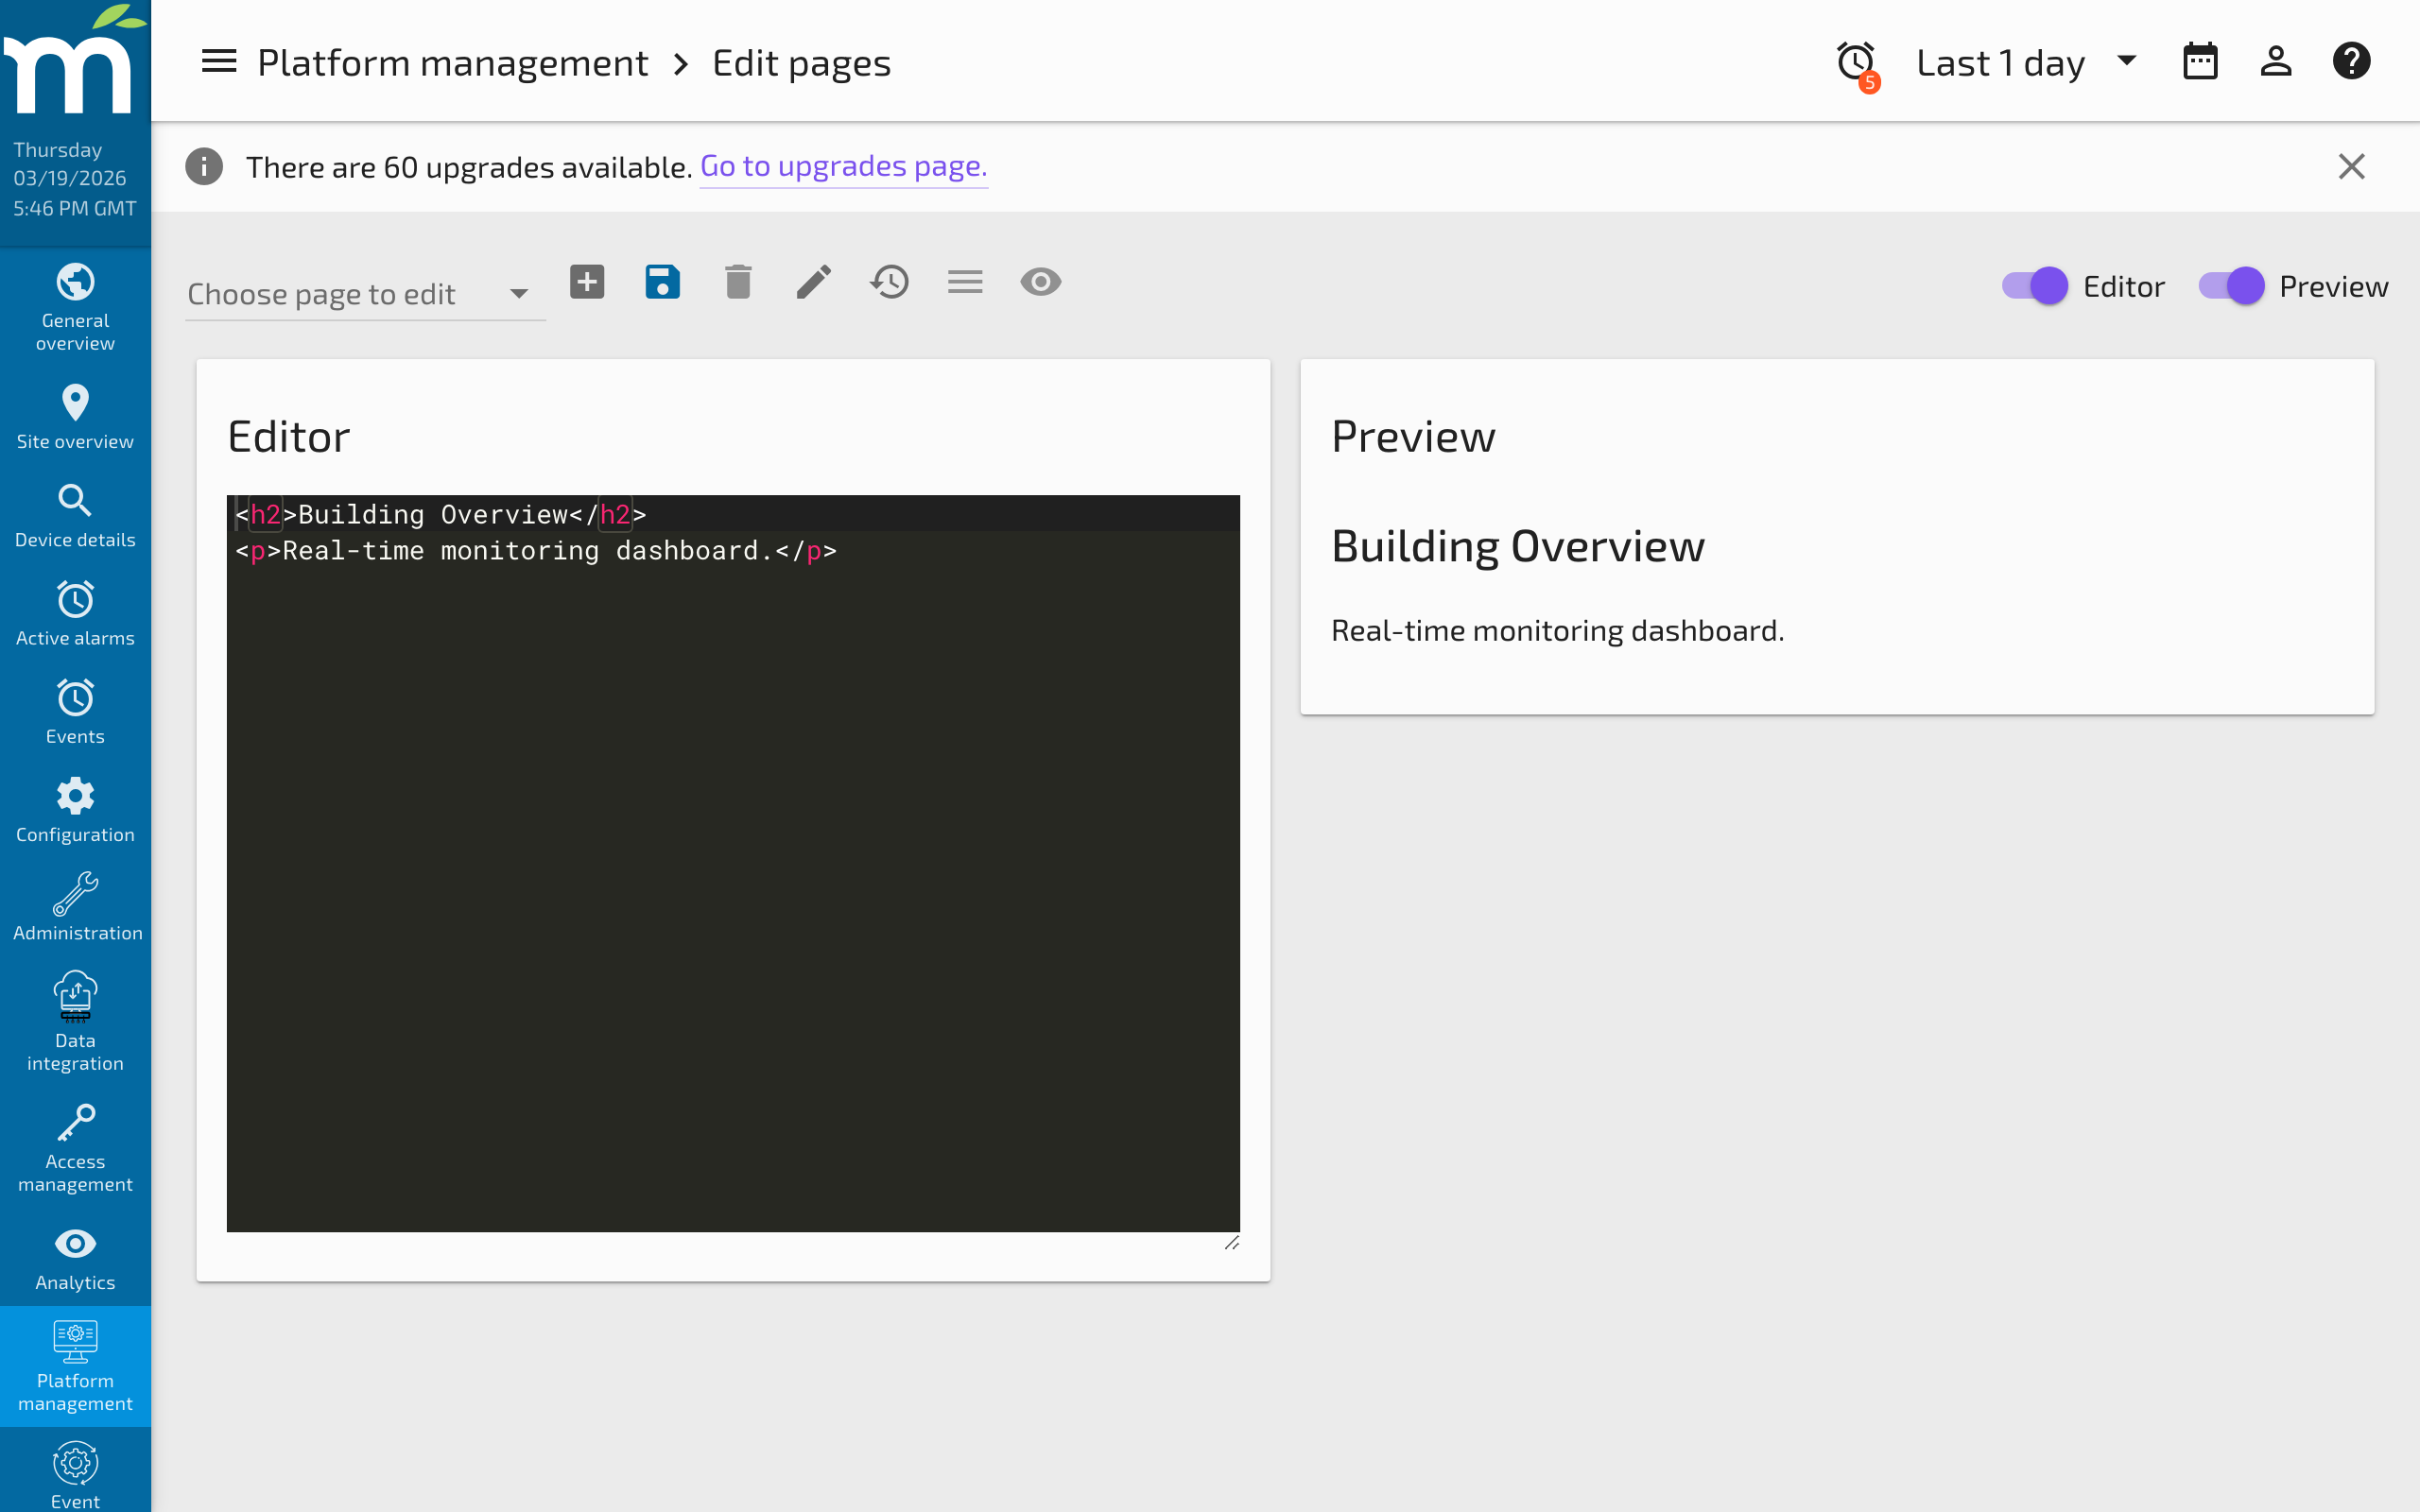
Task: Open the page revision history icon
Action: (889, 282)
